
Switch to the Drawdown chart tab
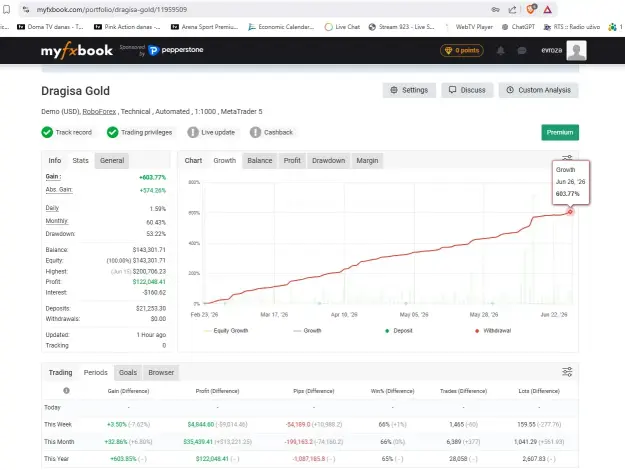click(328, 161)
